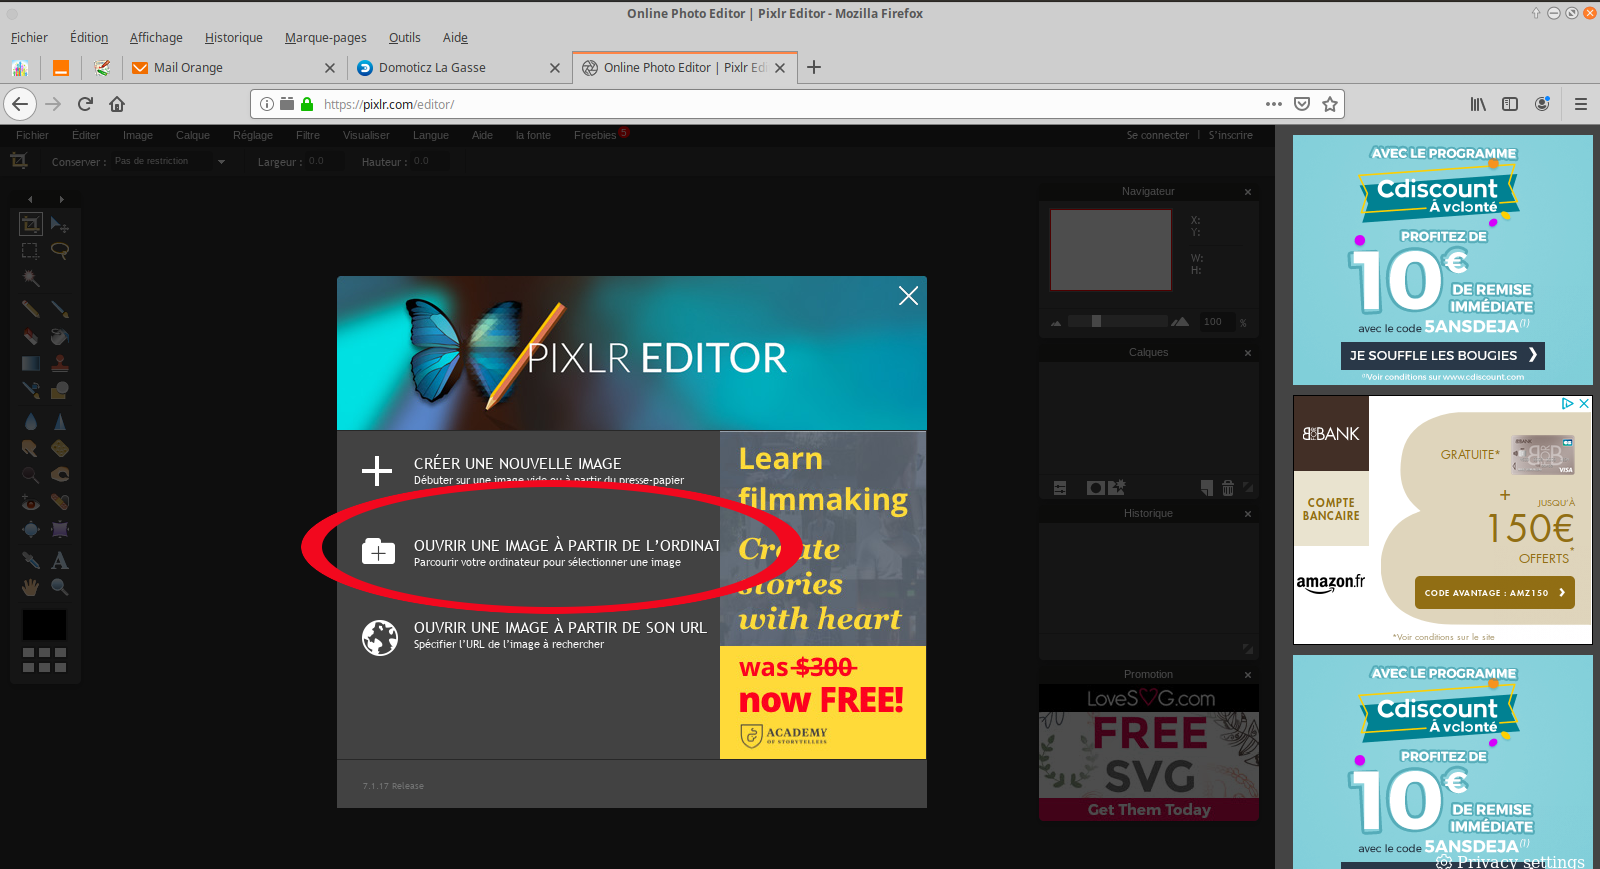Select the Brush tool
The width and height of the screenshot is (1600, 869).
click(x=60, y=310)
